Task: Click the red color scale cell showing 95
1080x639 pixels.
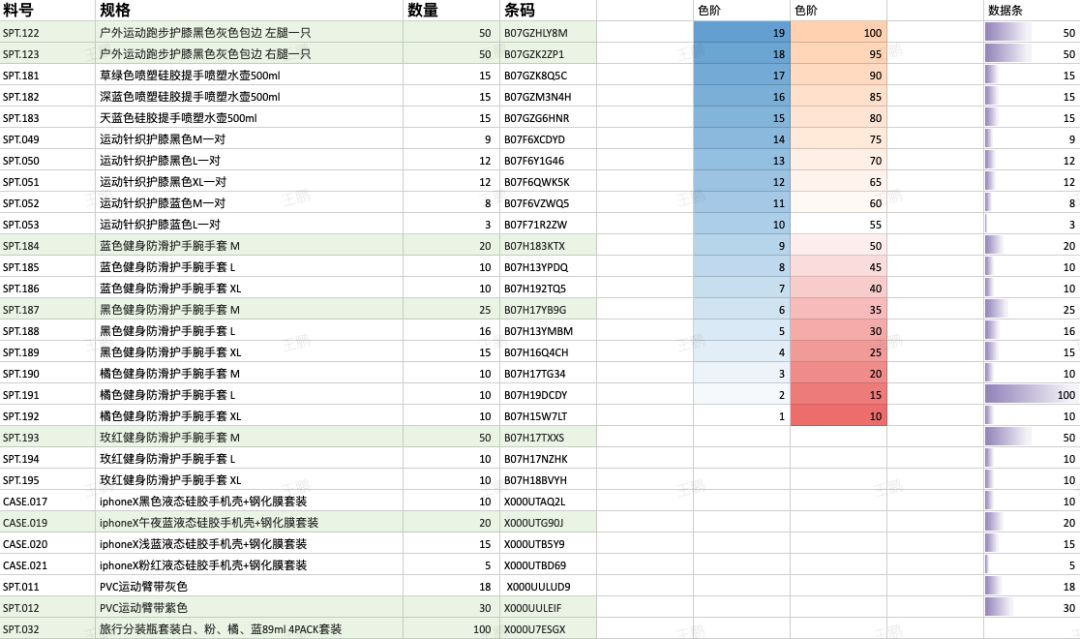Action: point(838,54)
